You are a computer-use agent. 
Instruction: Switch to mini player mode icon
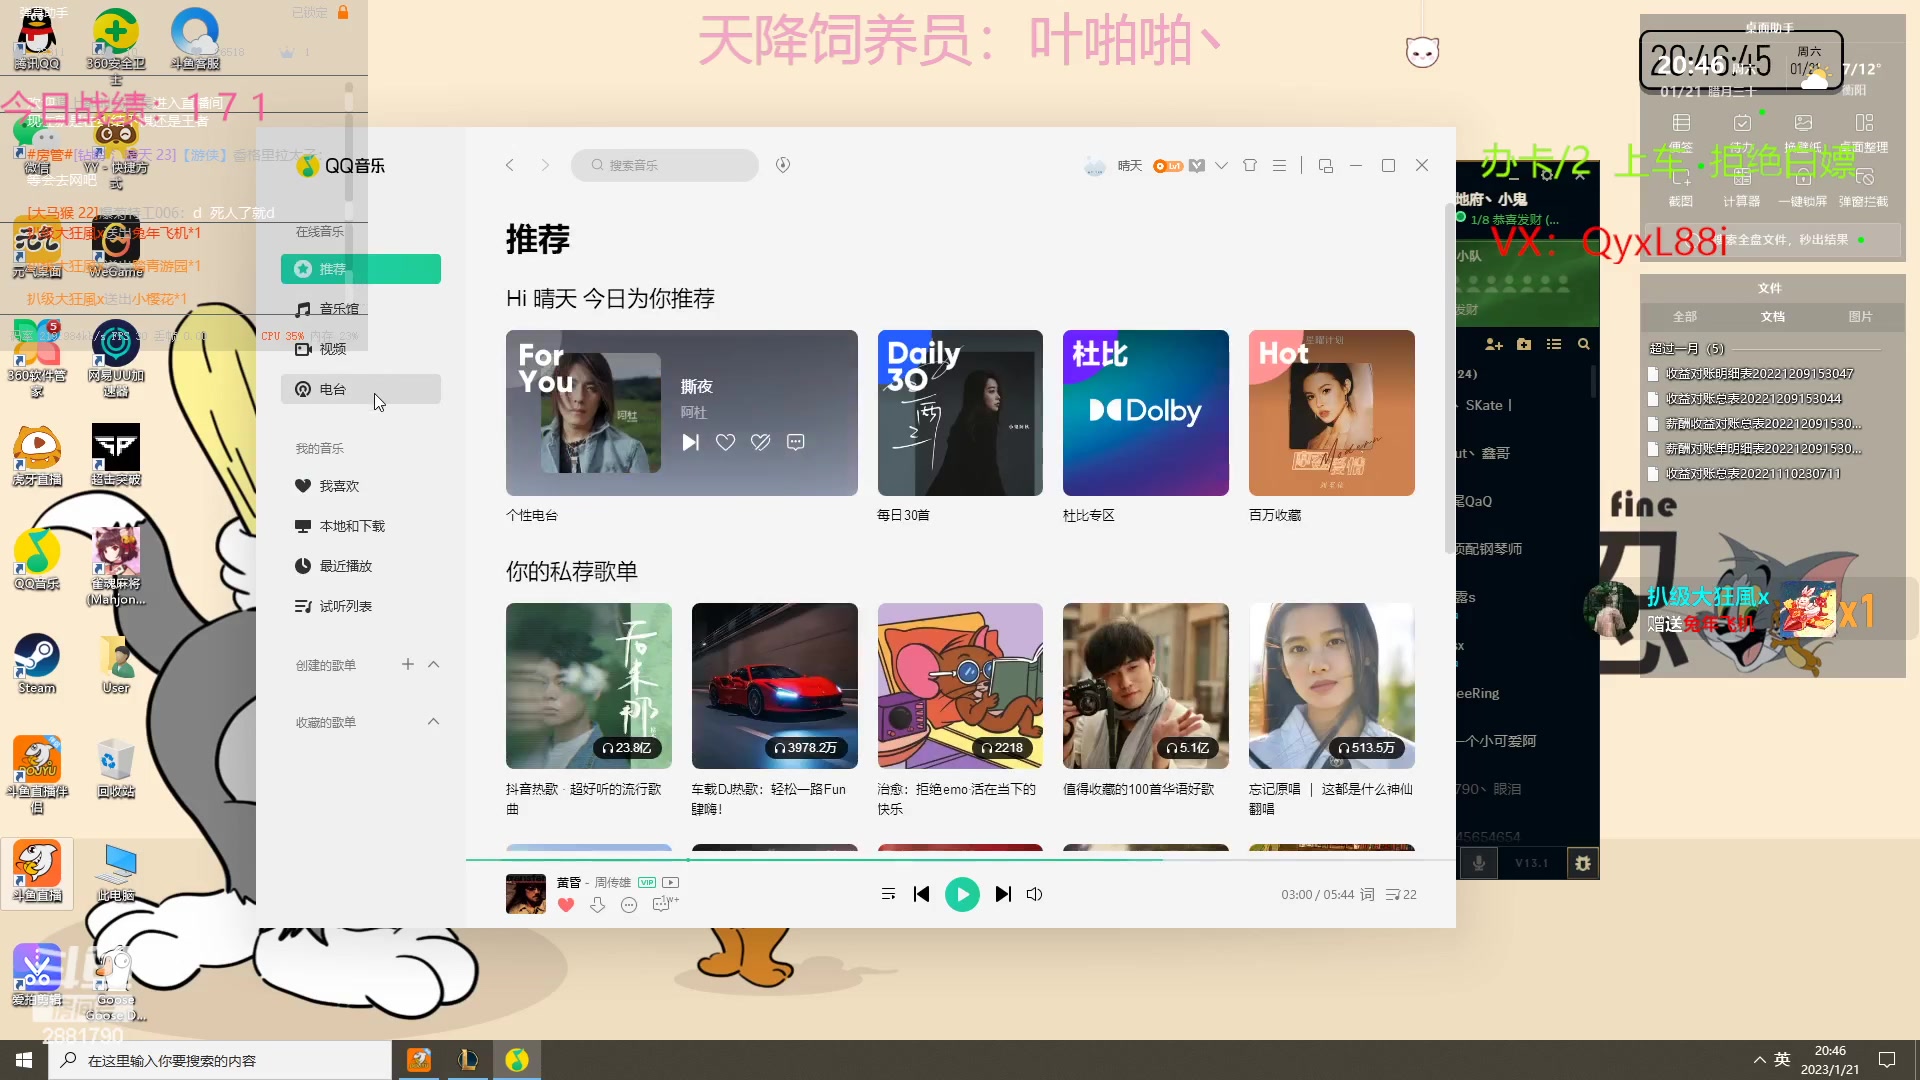(1326, 166)
